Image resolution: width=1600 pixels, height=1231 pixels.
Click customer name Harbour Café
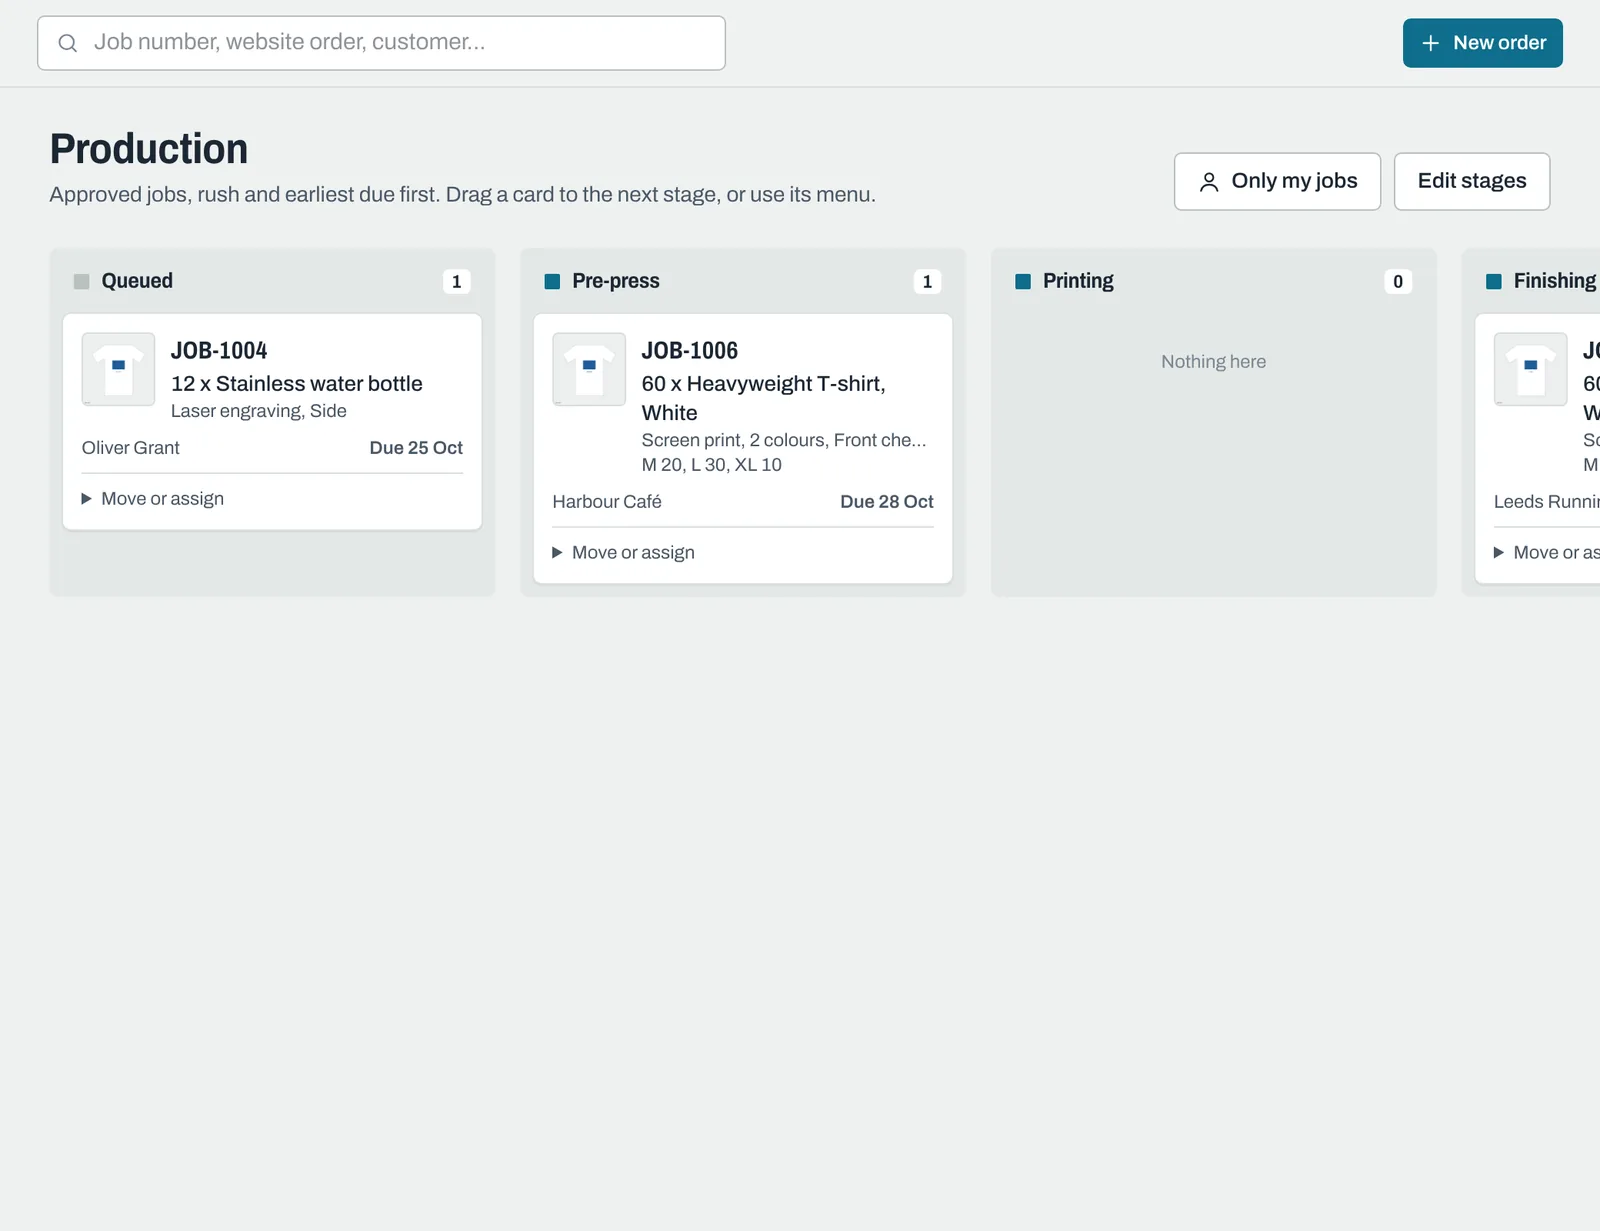607,502
